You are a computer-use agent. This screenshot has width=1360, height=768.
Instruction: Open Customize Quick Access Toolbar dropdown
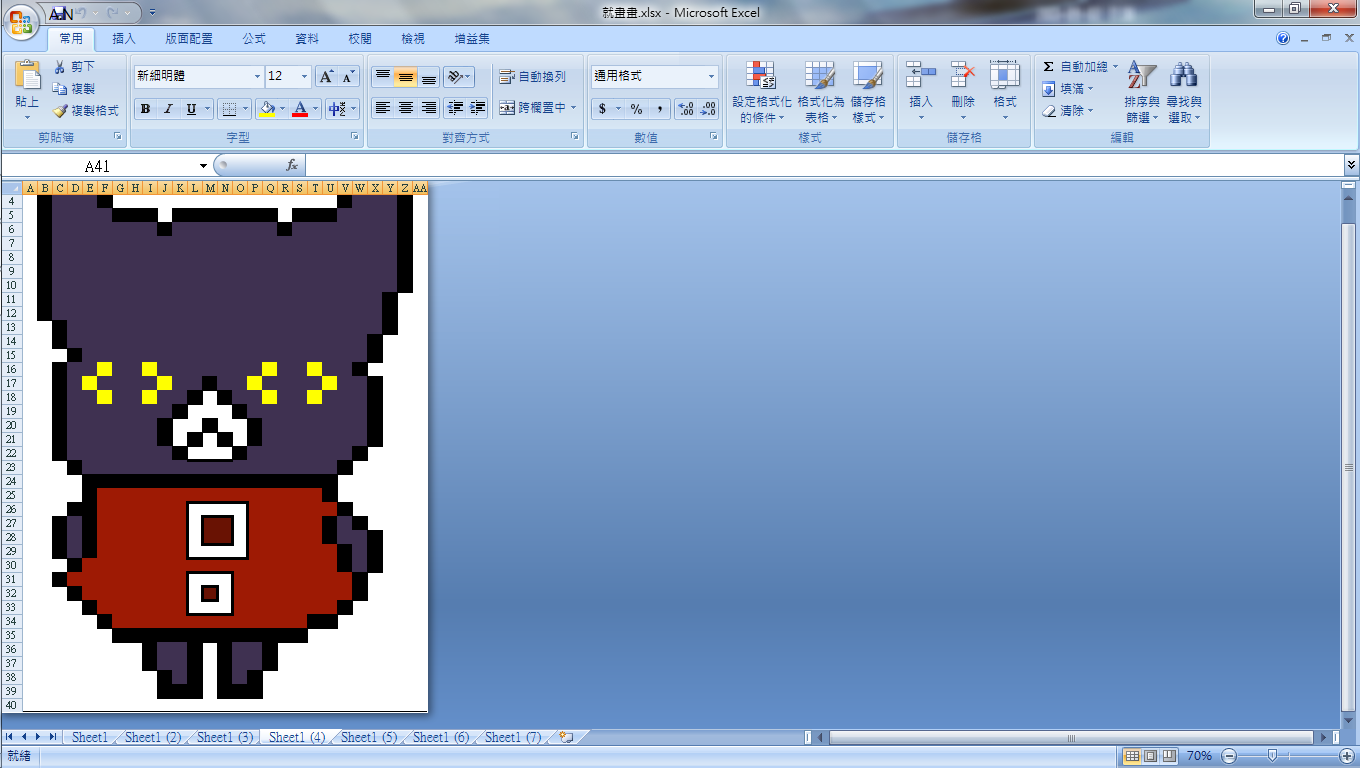point(152,13)
